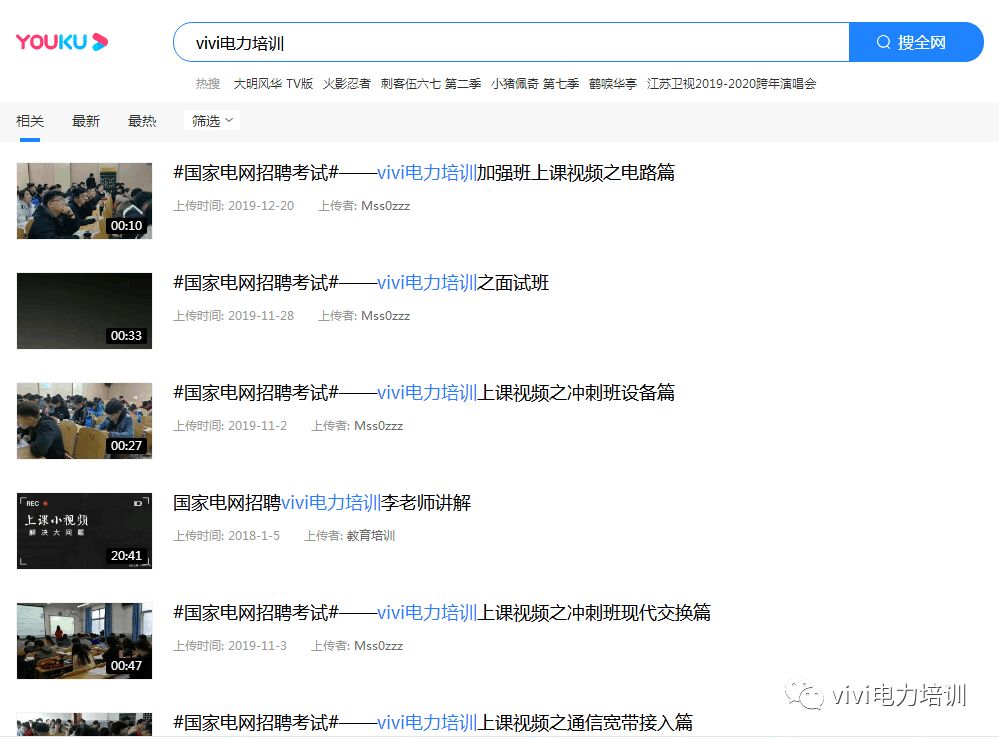The image size is (999, 739).
Task: Switch to the 最新 tab
Action: (86, 121)
